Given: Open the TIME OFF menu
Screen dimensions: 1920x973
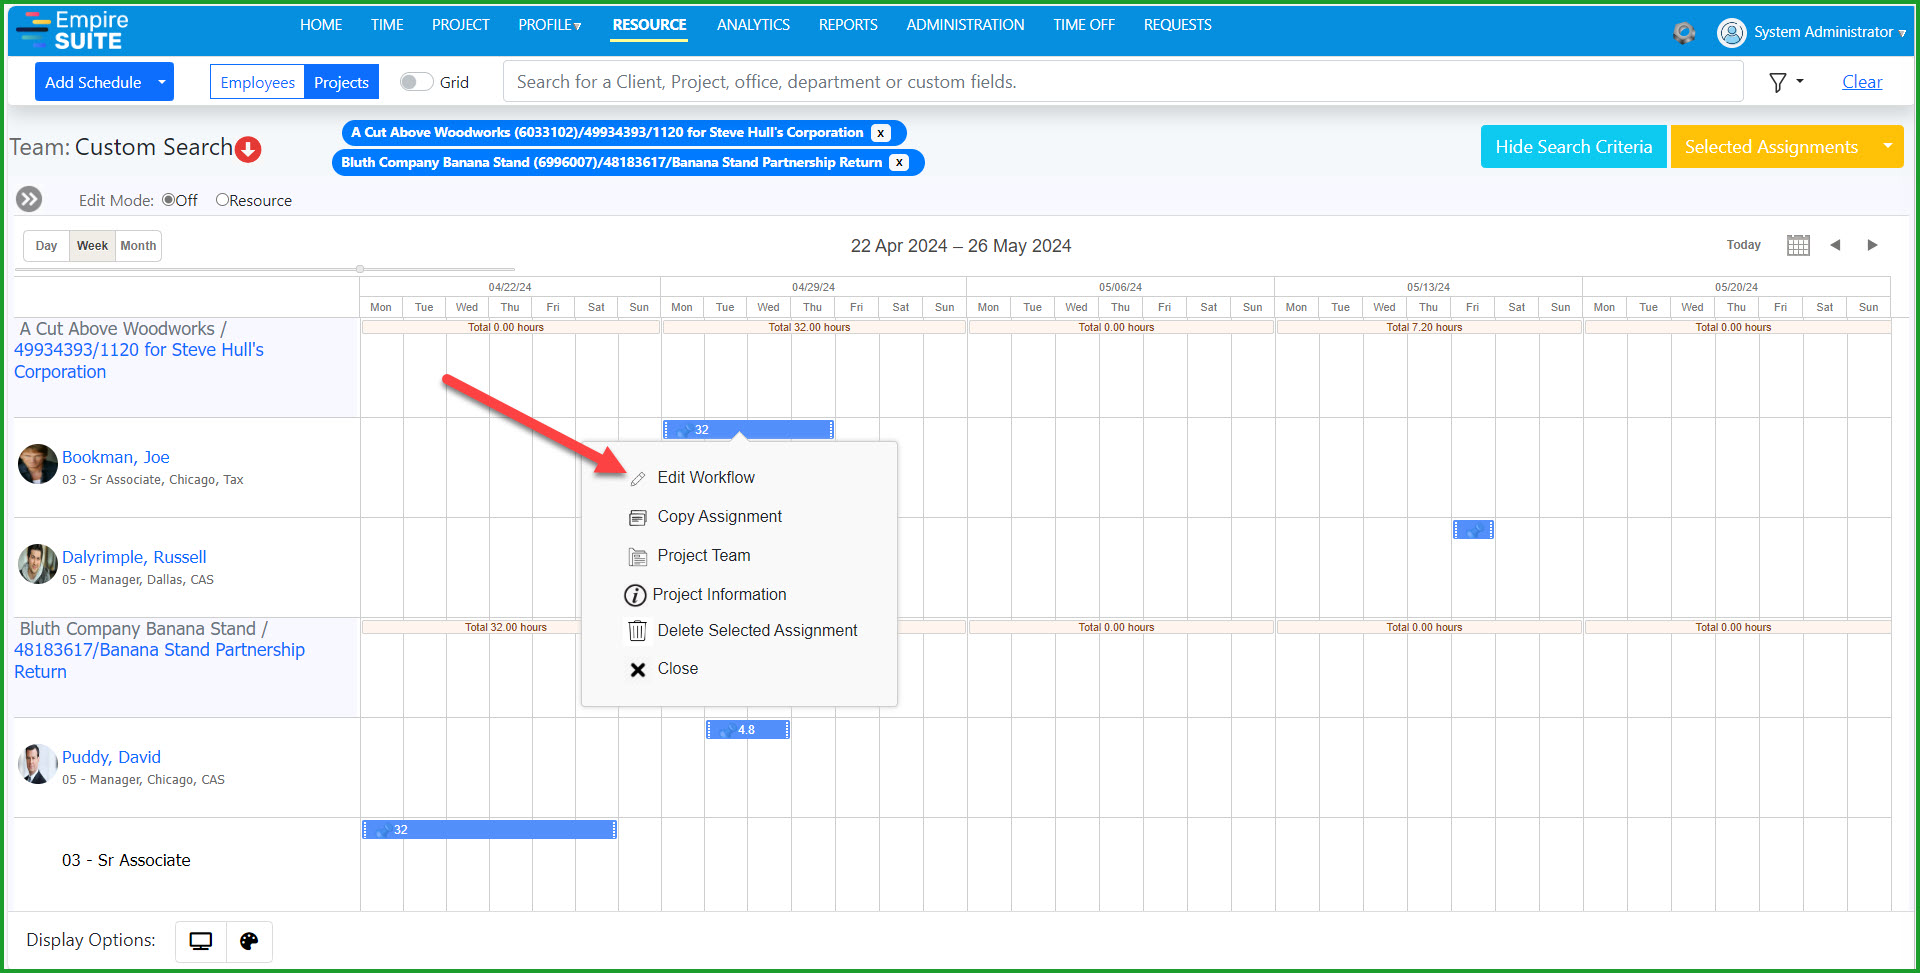Looking at the screenshot, I should [1084, 25].
